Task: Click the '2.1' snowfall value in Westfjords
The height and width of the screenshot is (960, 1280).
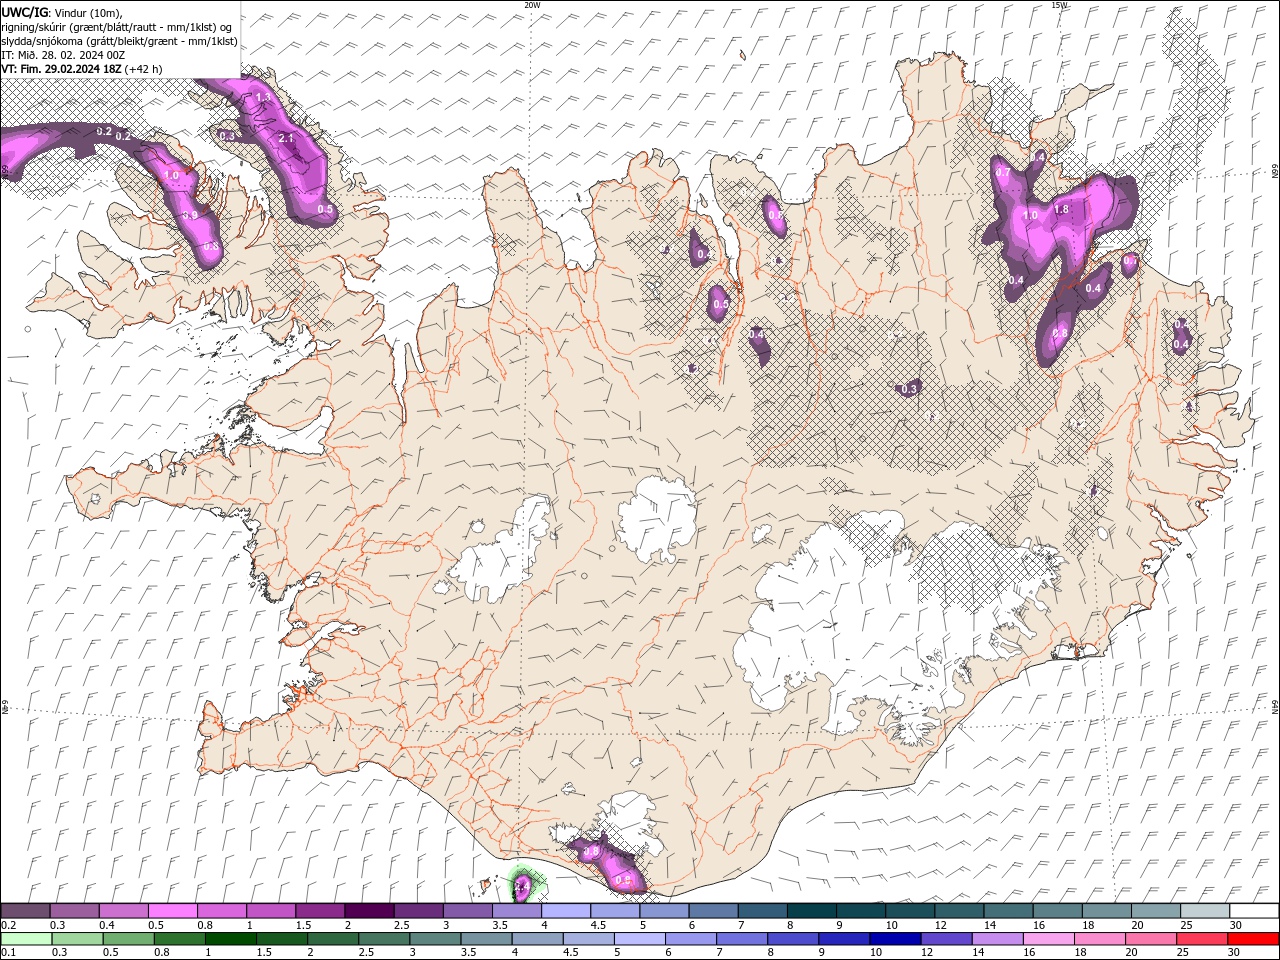Action: (x=286, y=138)
